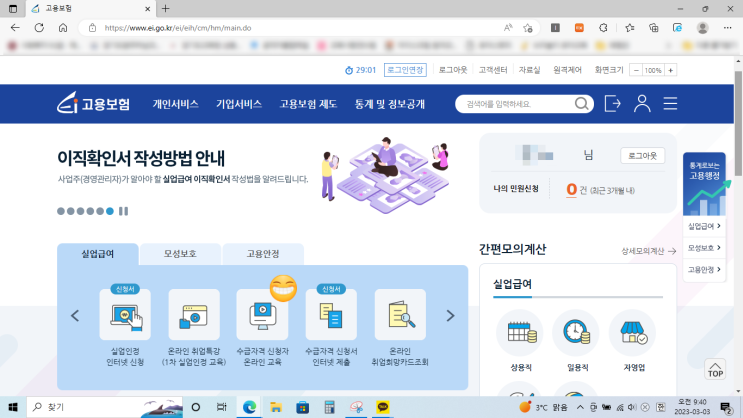
Task: Select the third banner slide dot
Action: click(x=81, y=211)
